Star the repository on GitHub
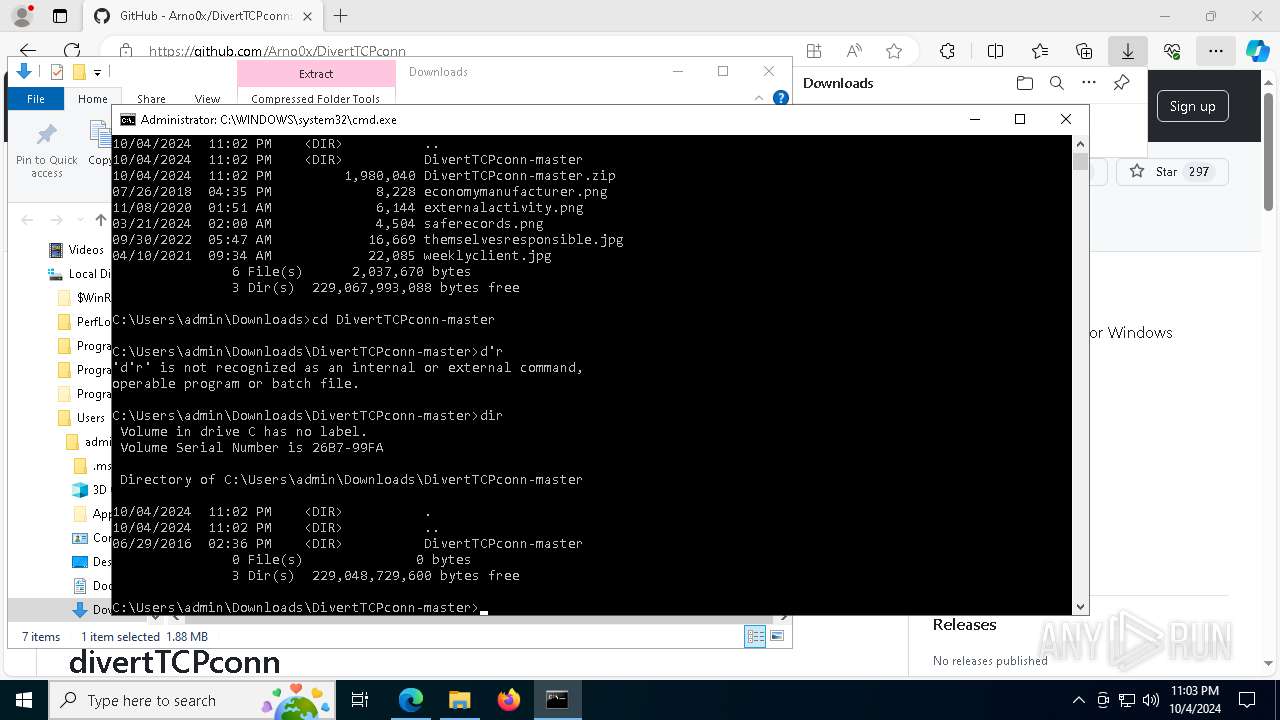The image size is (1280, 720). click(1172, 172)
